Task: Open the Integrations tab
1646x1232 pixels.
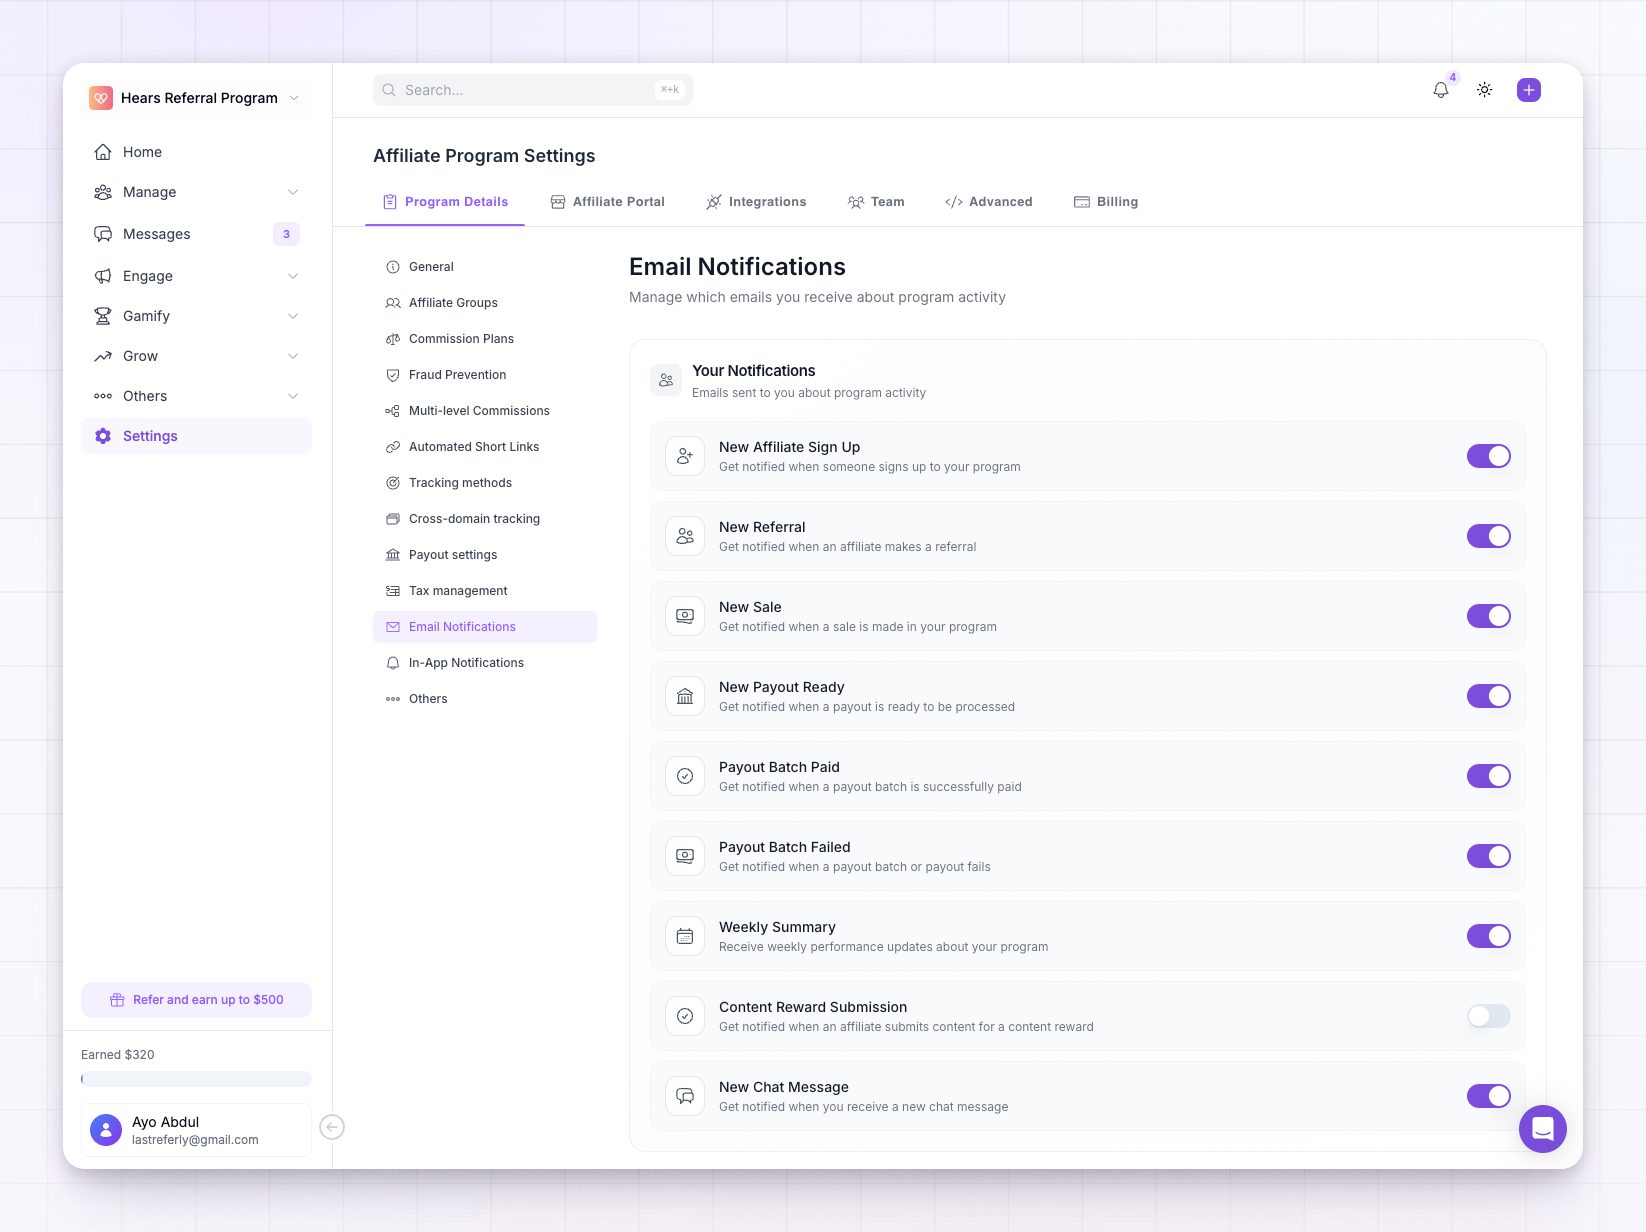Action: 756,202
